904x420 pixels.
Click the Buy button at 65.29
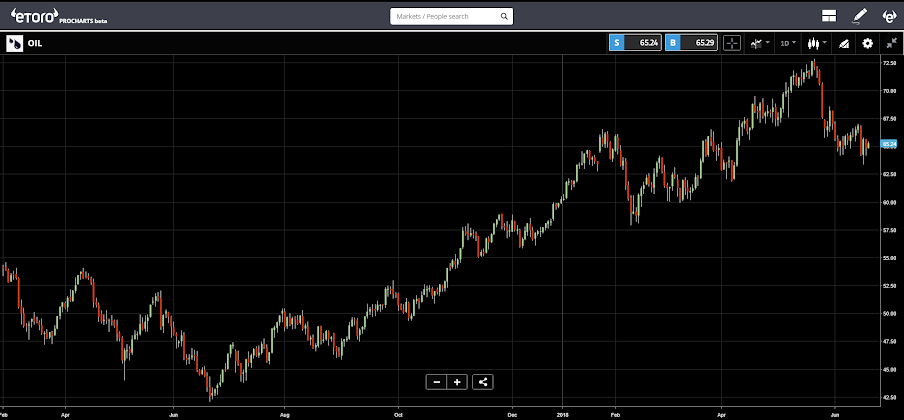[x=691, y=43]
